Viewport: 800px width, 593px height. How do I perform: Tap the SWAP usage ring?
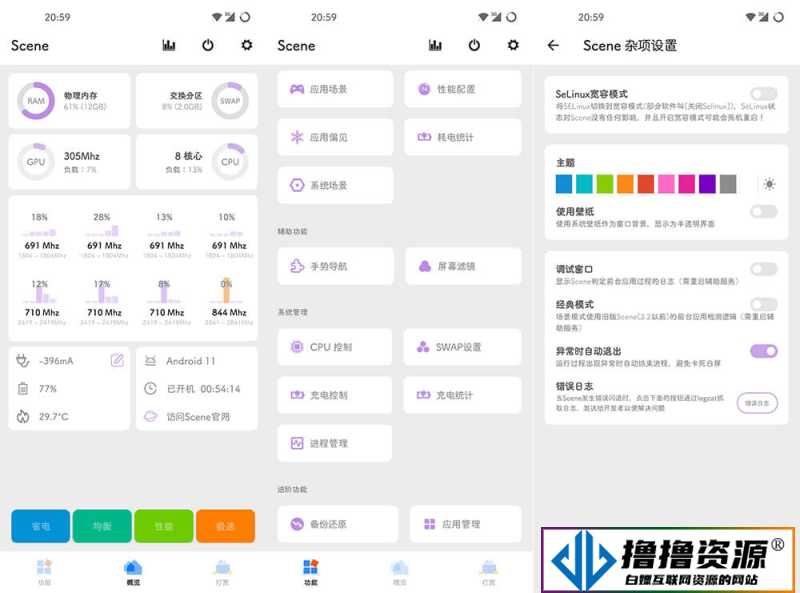tap(230, 101)
